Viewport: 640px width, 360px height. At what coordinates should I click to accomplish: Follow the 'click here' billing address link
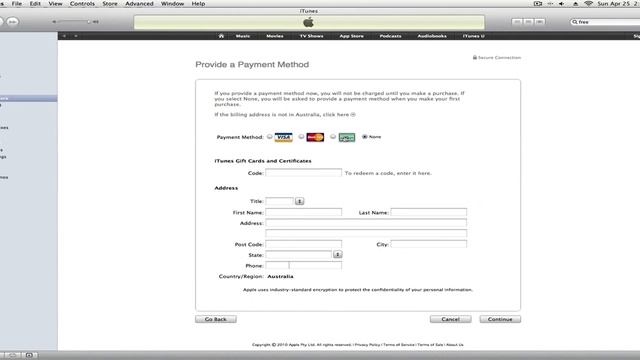(x=336, y=115)
